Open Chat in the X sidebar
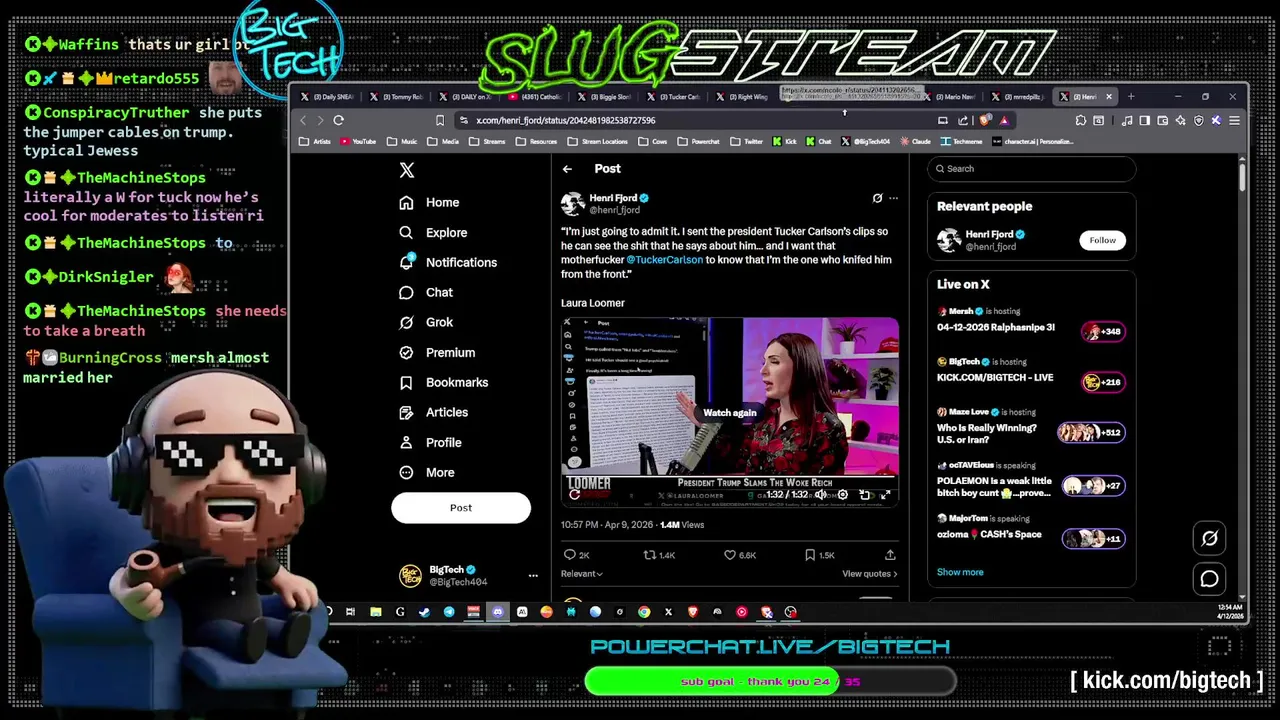 [426, 292]
